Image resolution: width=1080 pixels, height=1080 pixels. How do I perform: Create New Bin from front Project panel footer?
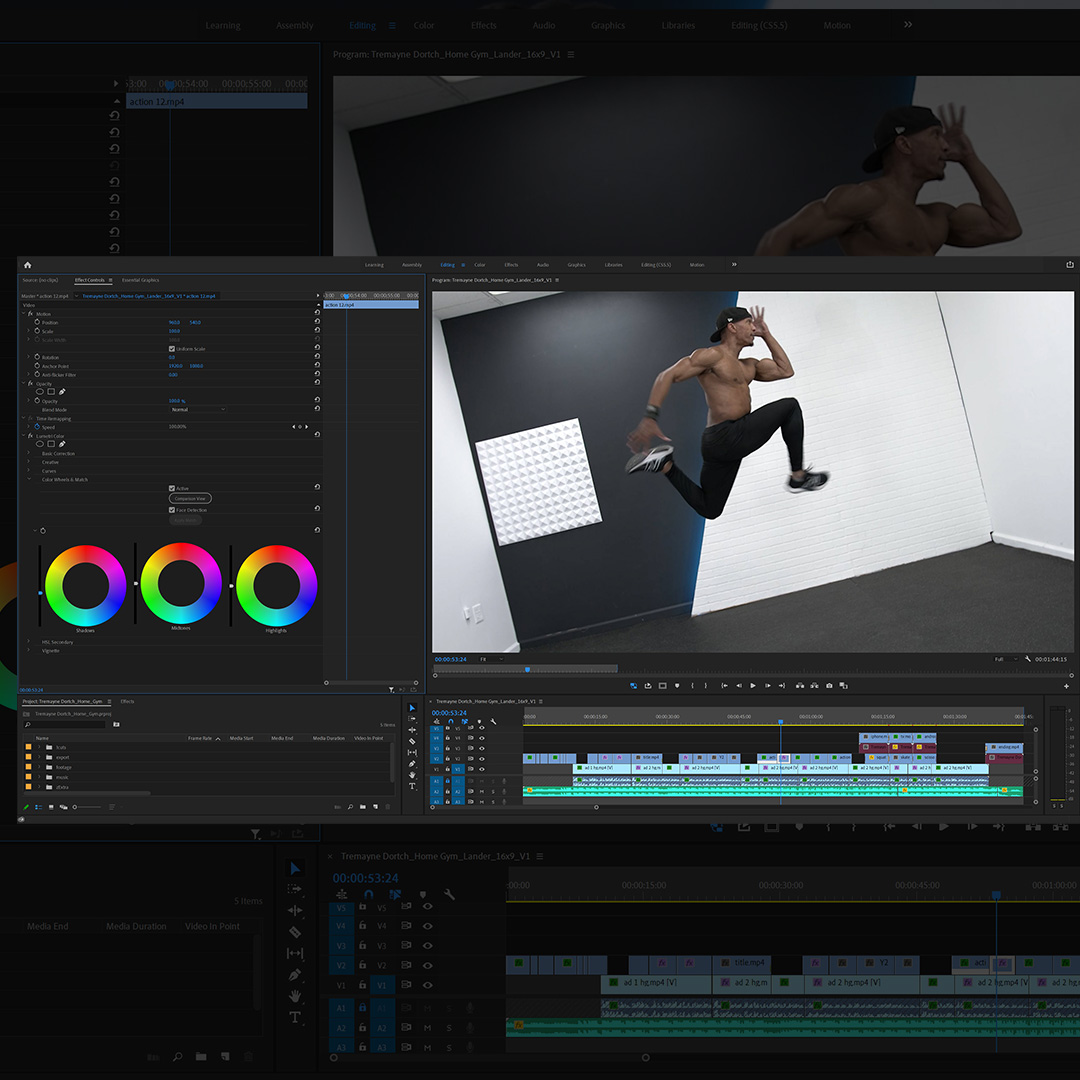(362, 807)
